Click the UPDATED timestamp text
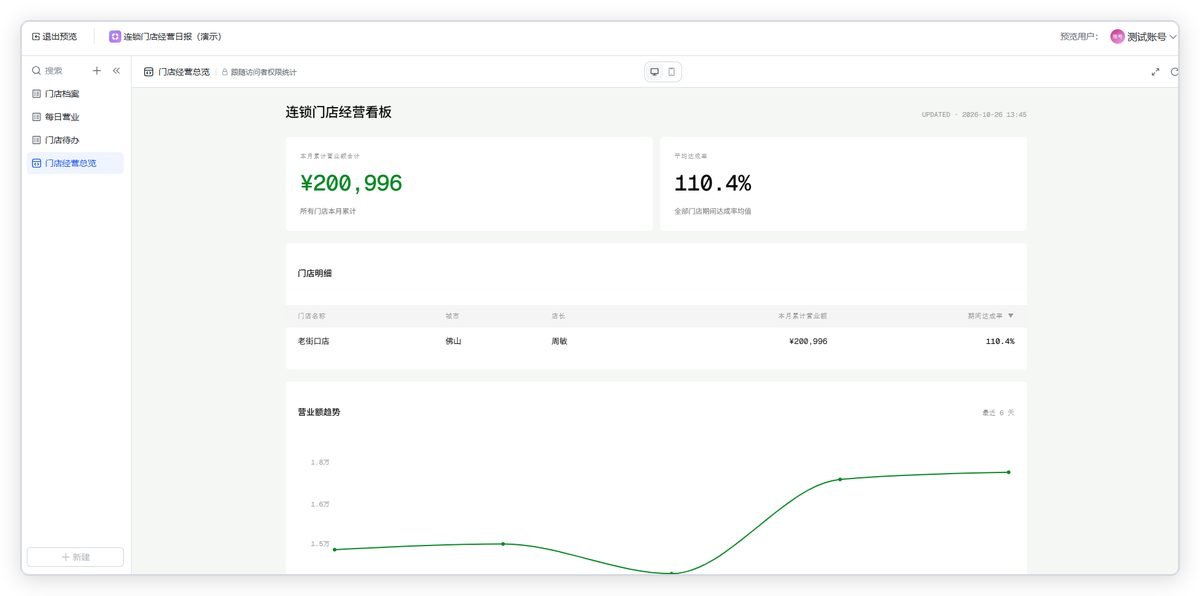Screen dimensions: 1200x596 974,115
